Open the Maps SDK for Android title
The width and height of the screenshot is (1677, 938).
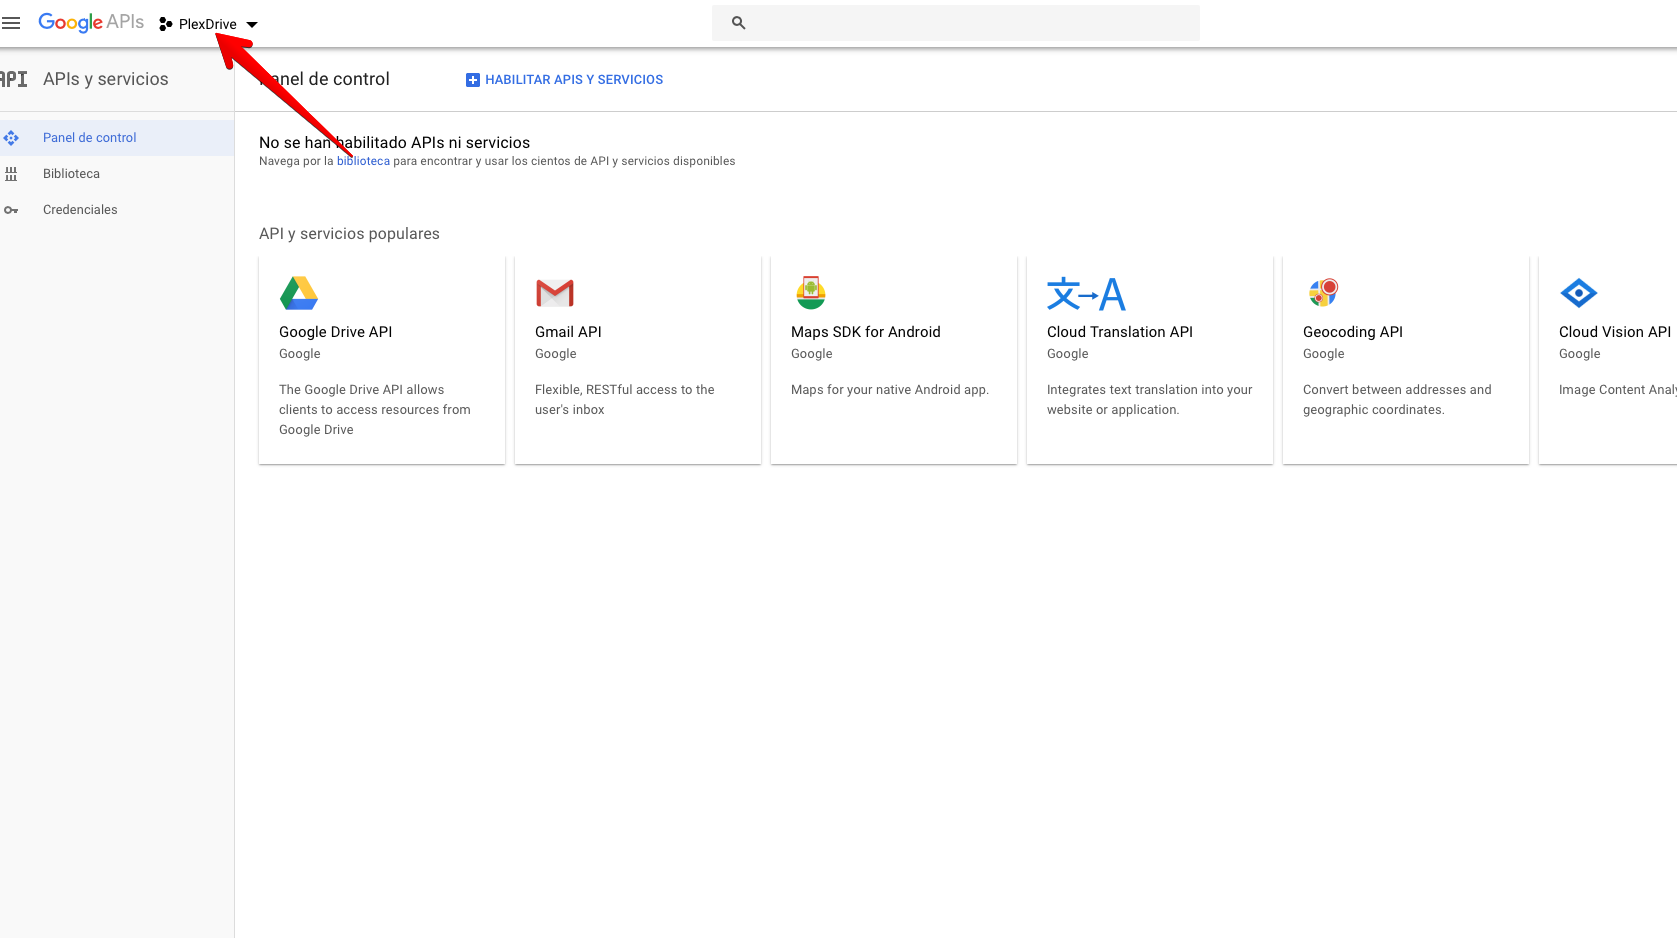[x=866, y=332]
